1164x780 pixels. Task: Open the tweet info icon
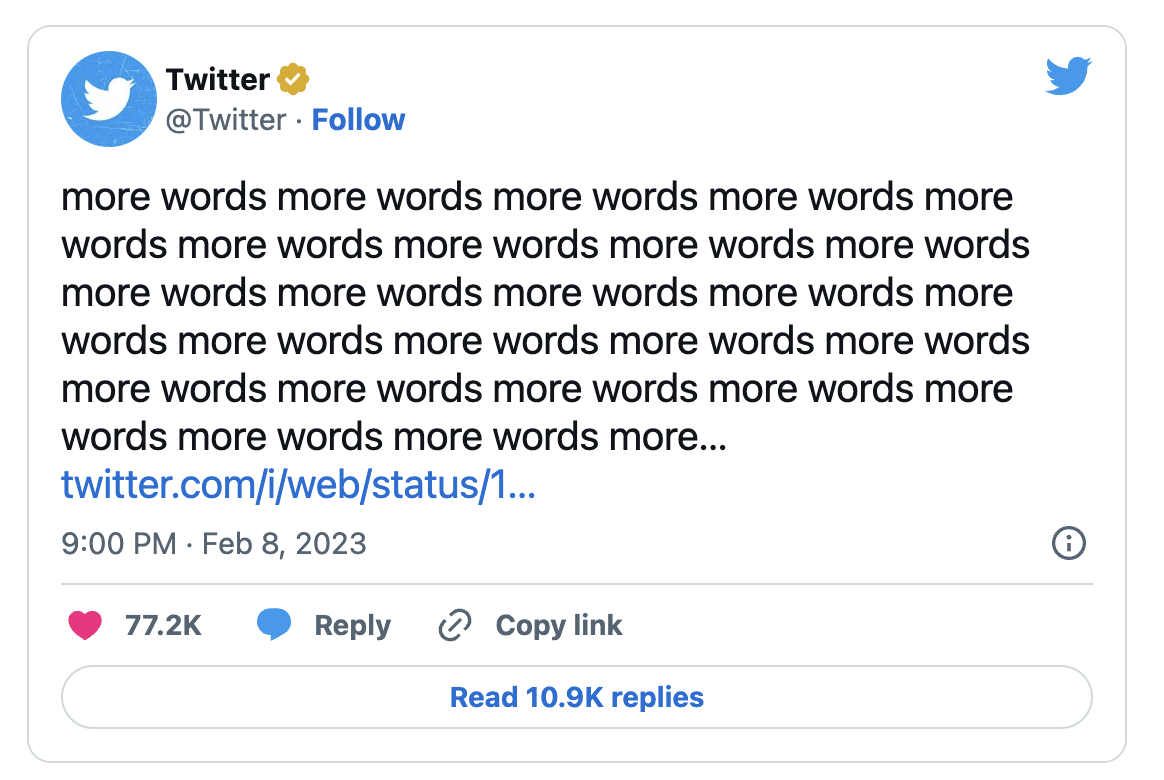point(1069,544)
